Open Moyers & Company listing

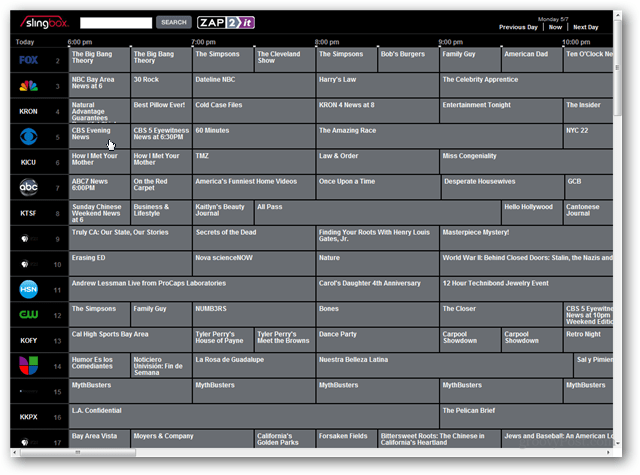coord(192,439)
